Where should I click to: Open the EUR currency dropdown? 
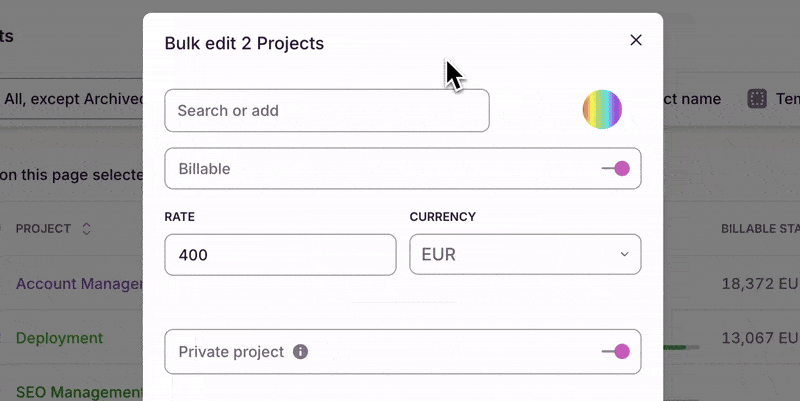coord(525,255)
